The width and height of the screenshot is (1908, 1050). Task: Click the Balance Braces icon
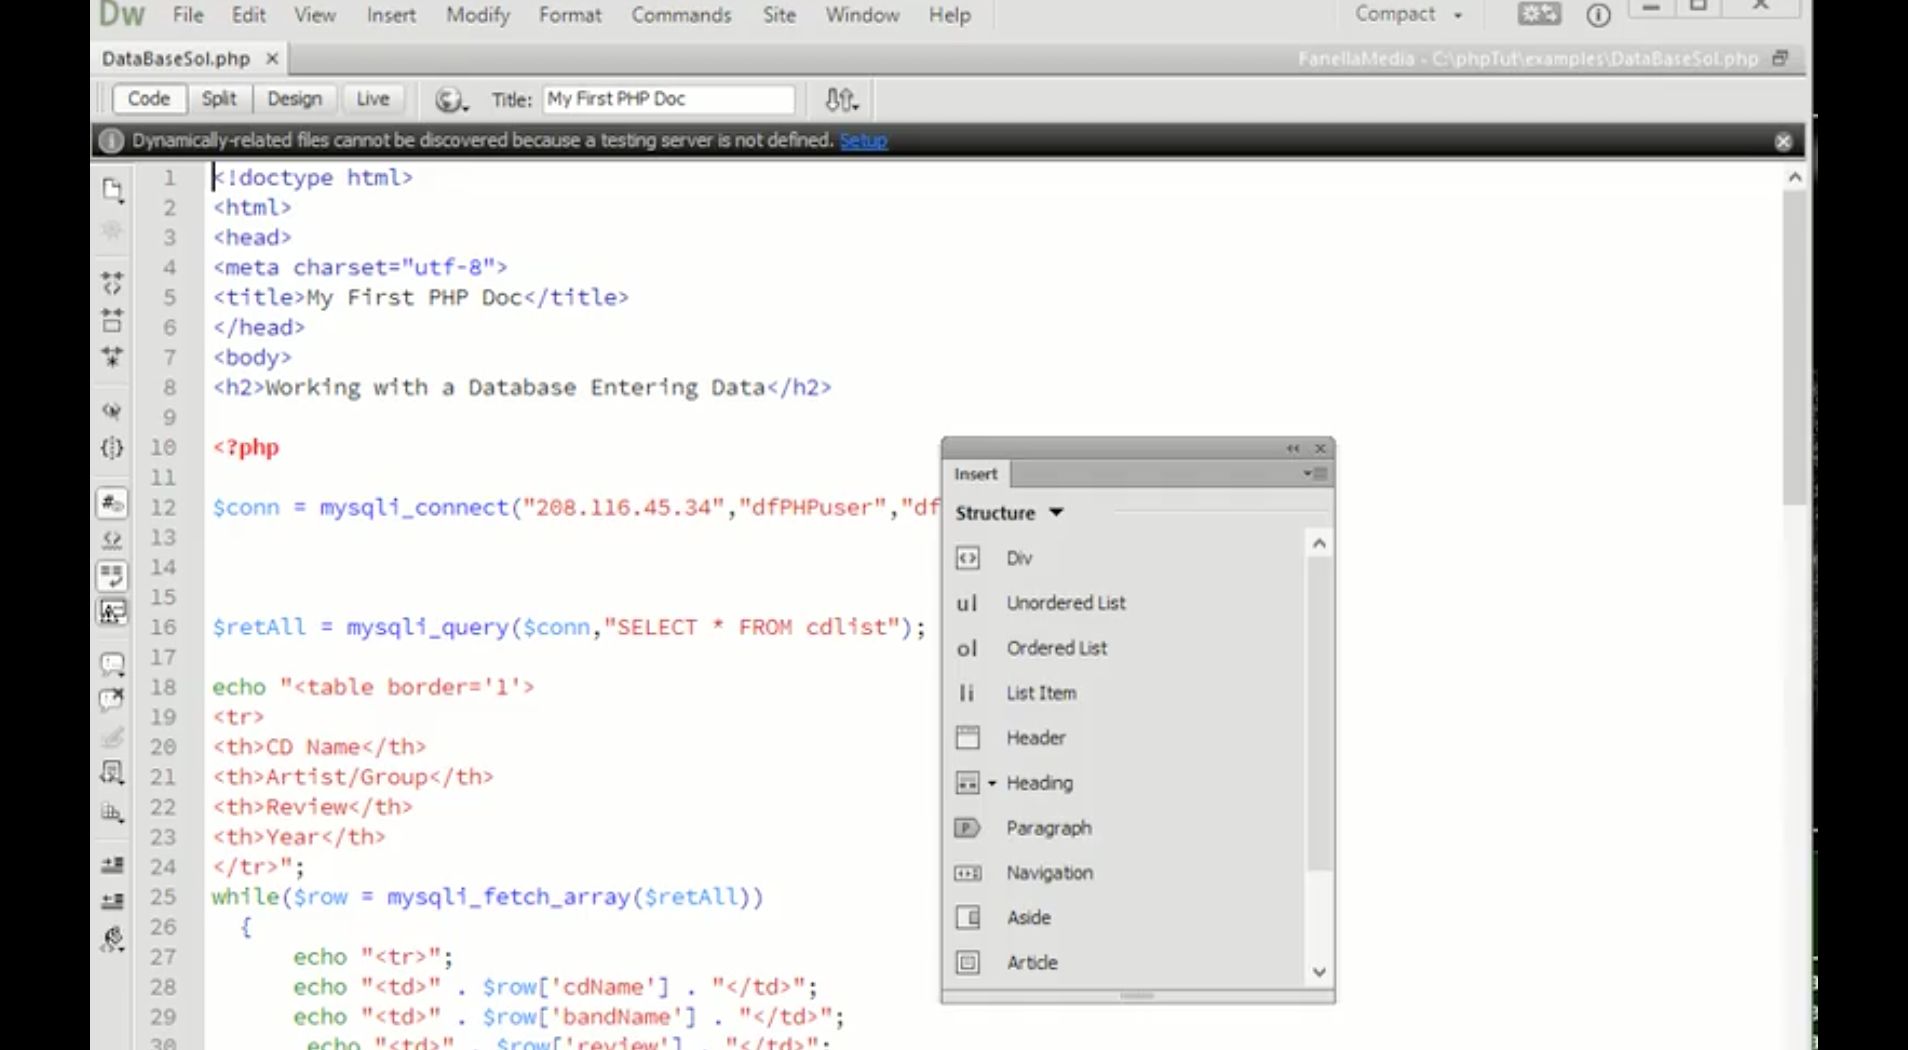click(112, 448)
